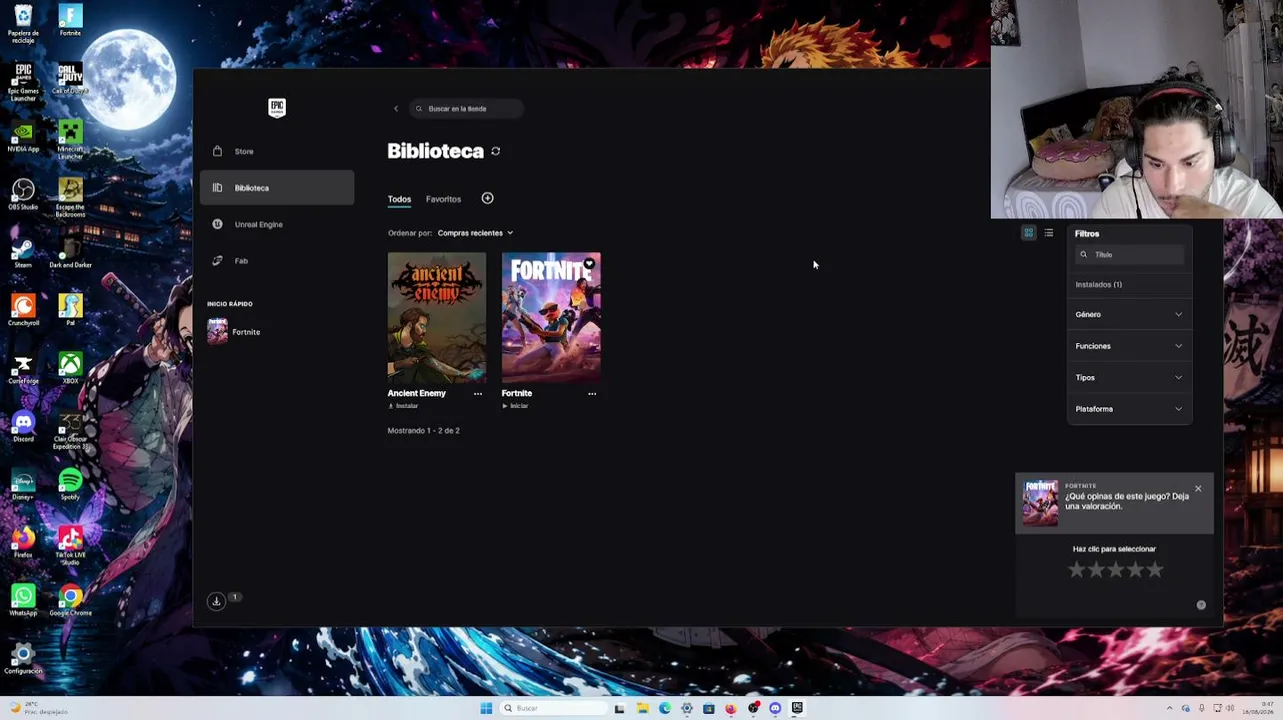Click Instalar under Ancient Enemy
This screenshot has height=720, width=1283.
[x=404, y=406]
